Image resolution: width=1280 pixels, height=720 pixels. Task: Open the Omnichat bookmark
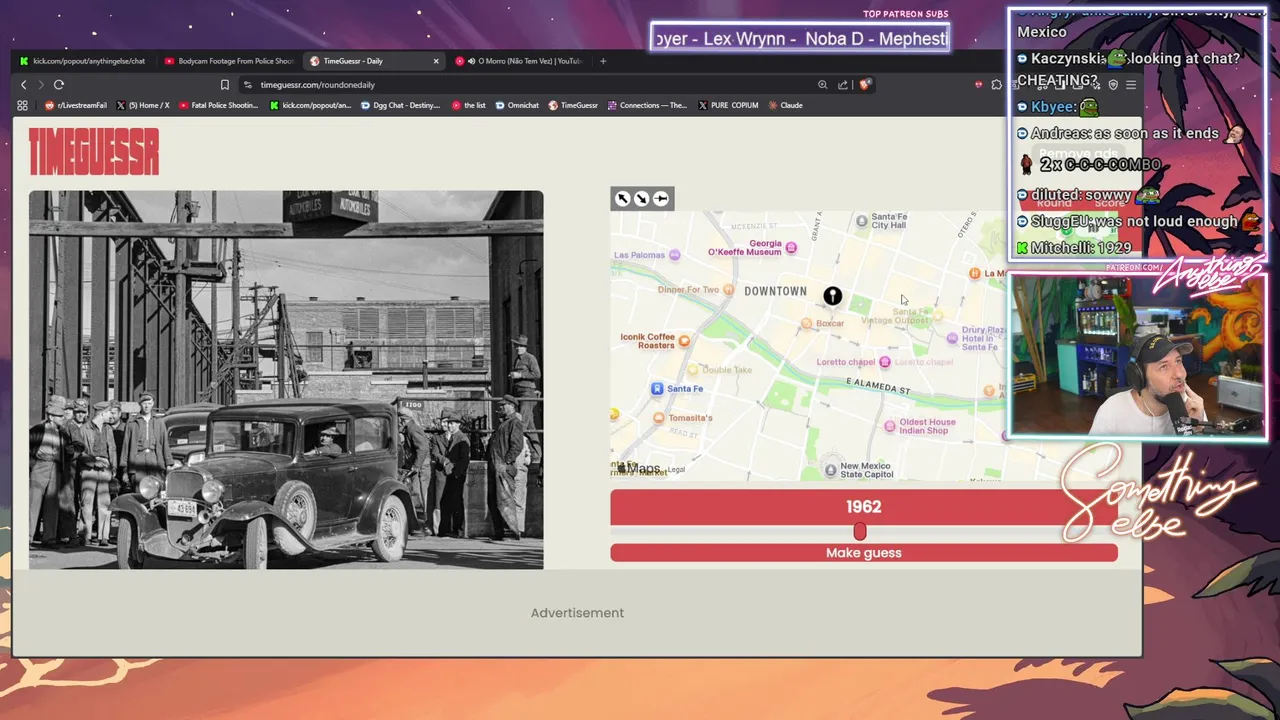coord(517,105)
